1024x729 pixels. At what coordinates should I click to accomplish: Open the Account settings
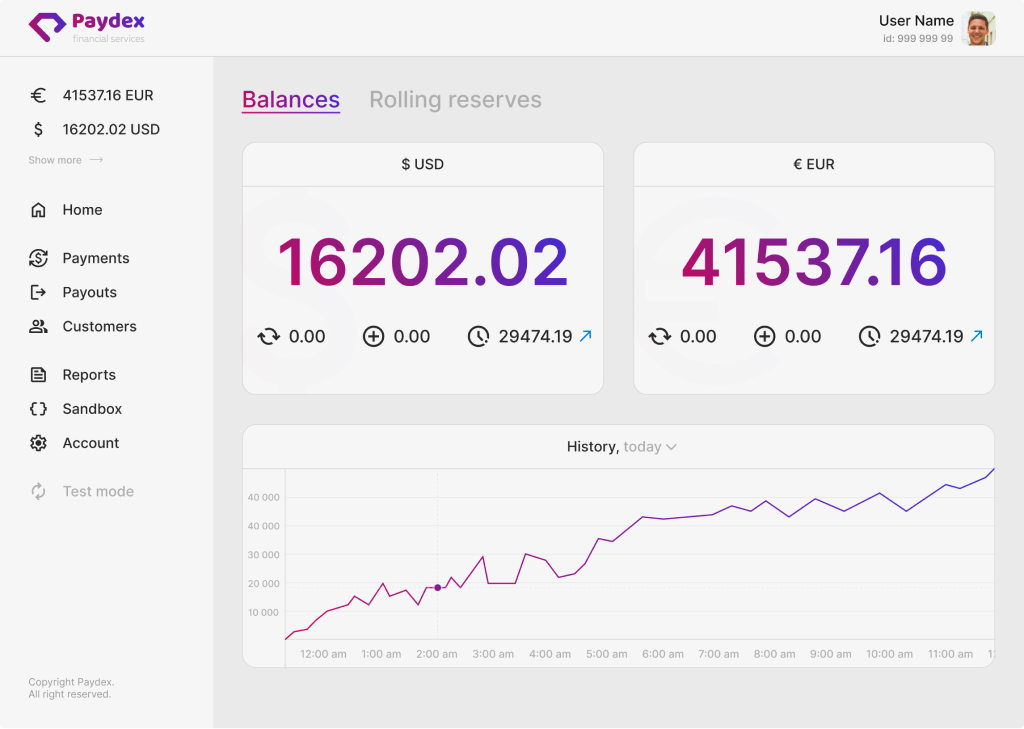pos(91,443)
